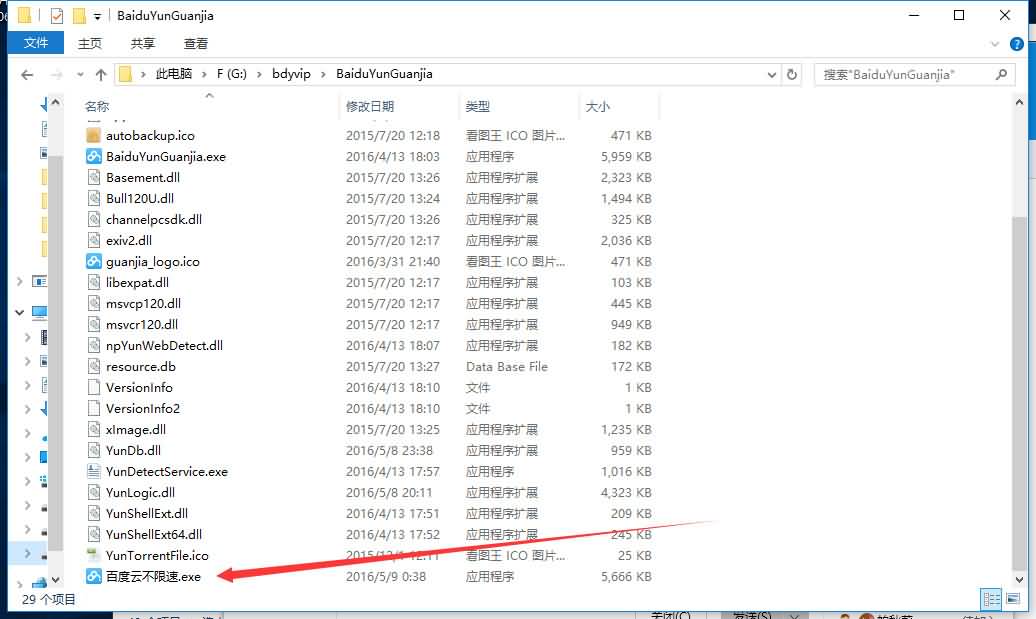1036x619 pixels.
Task: Select the VersionInfo2 file icon
Action: click(94, 408)
